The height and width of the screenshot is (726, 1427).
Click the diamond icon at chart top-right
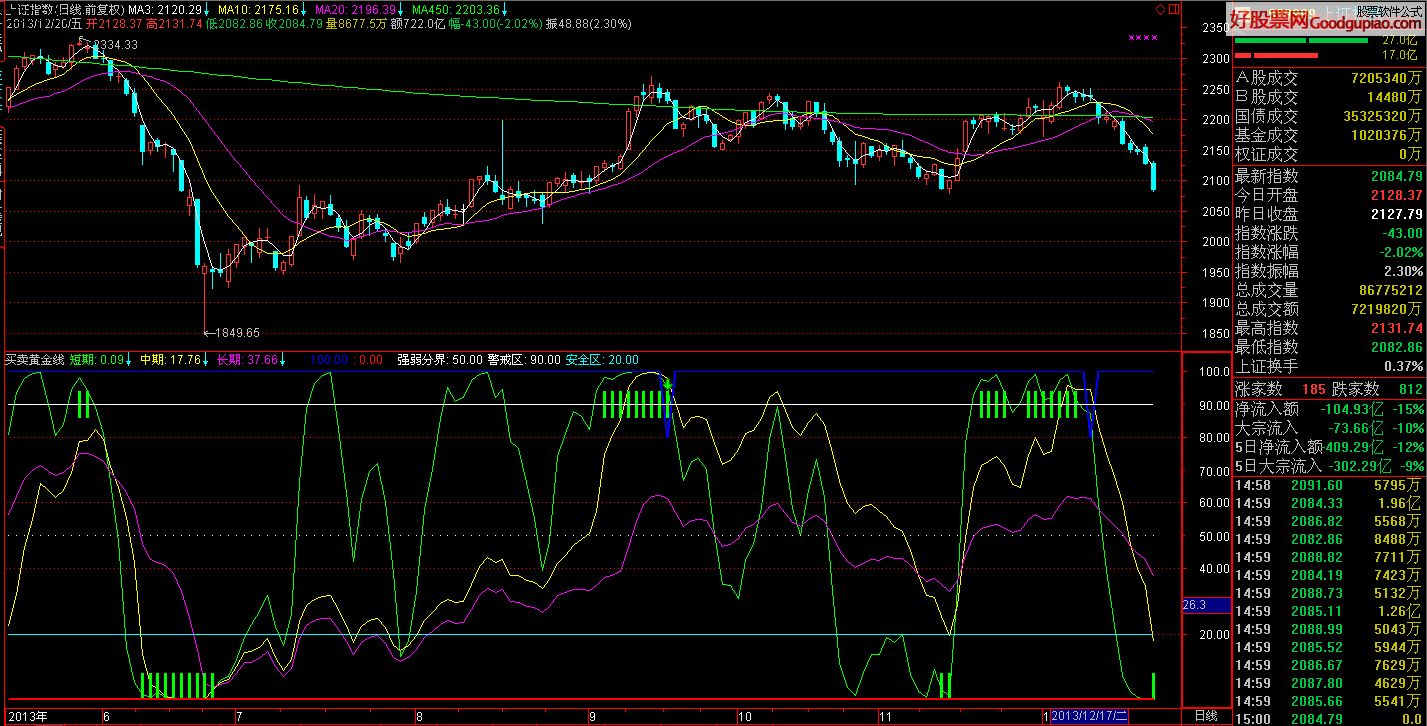pos(1160,8)
